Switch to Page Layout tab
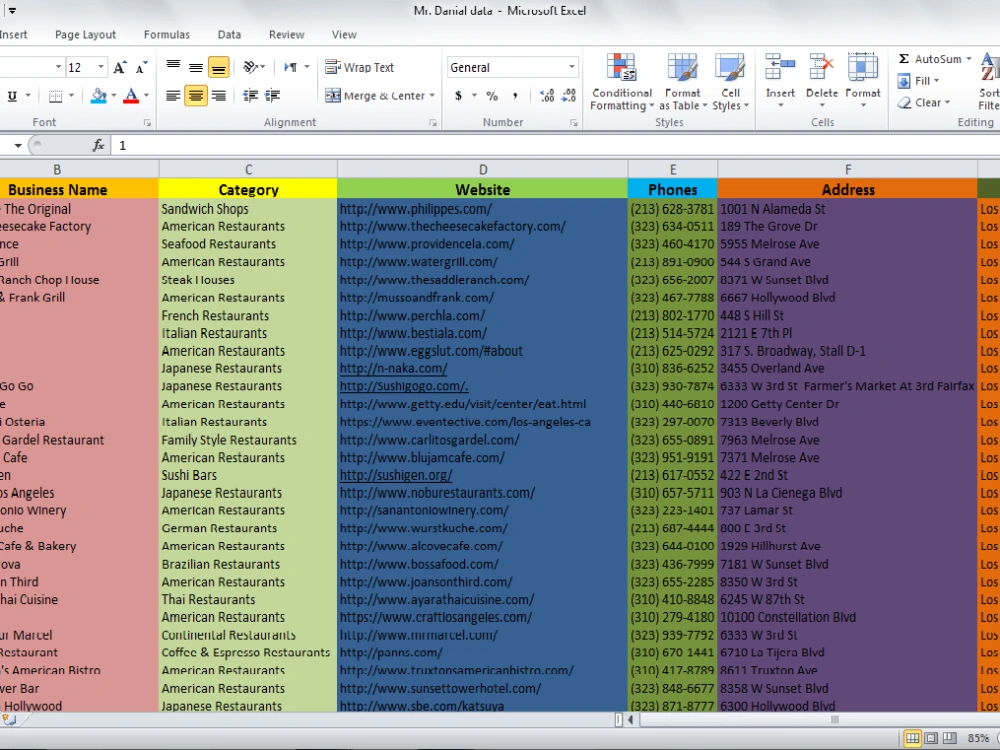1000x750 pixels. [85, 34]
